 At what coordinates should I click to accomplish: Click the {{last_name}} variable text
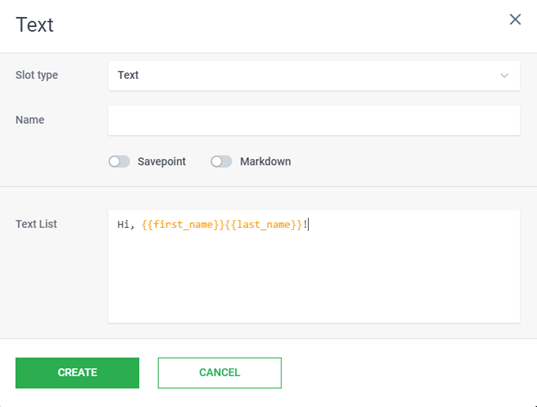(x=264, y=225)
